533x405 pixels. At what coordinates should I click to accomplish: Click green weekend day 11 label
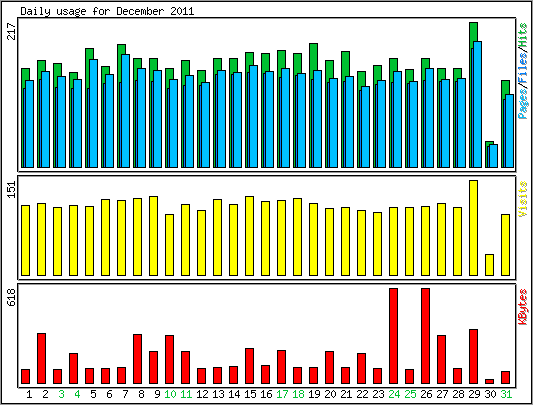pyautogui.click(x=186, y=394)
